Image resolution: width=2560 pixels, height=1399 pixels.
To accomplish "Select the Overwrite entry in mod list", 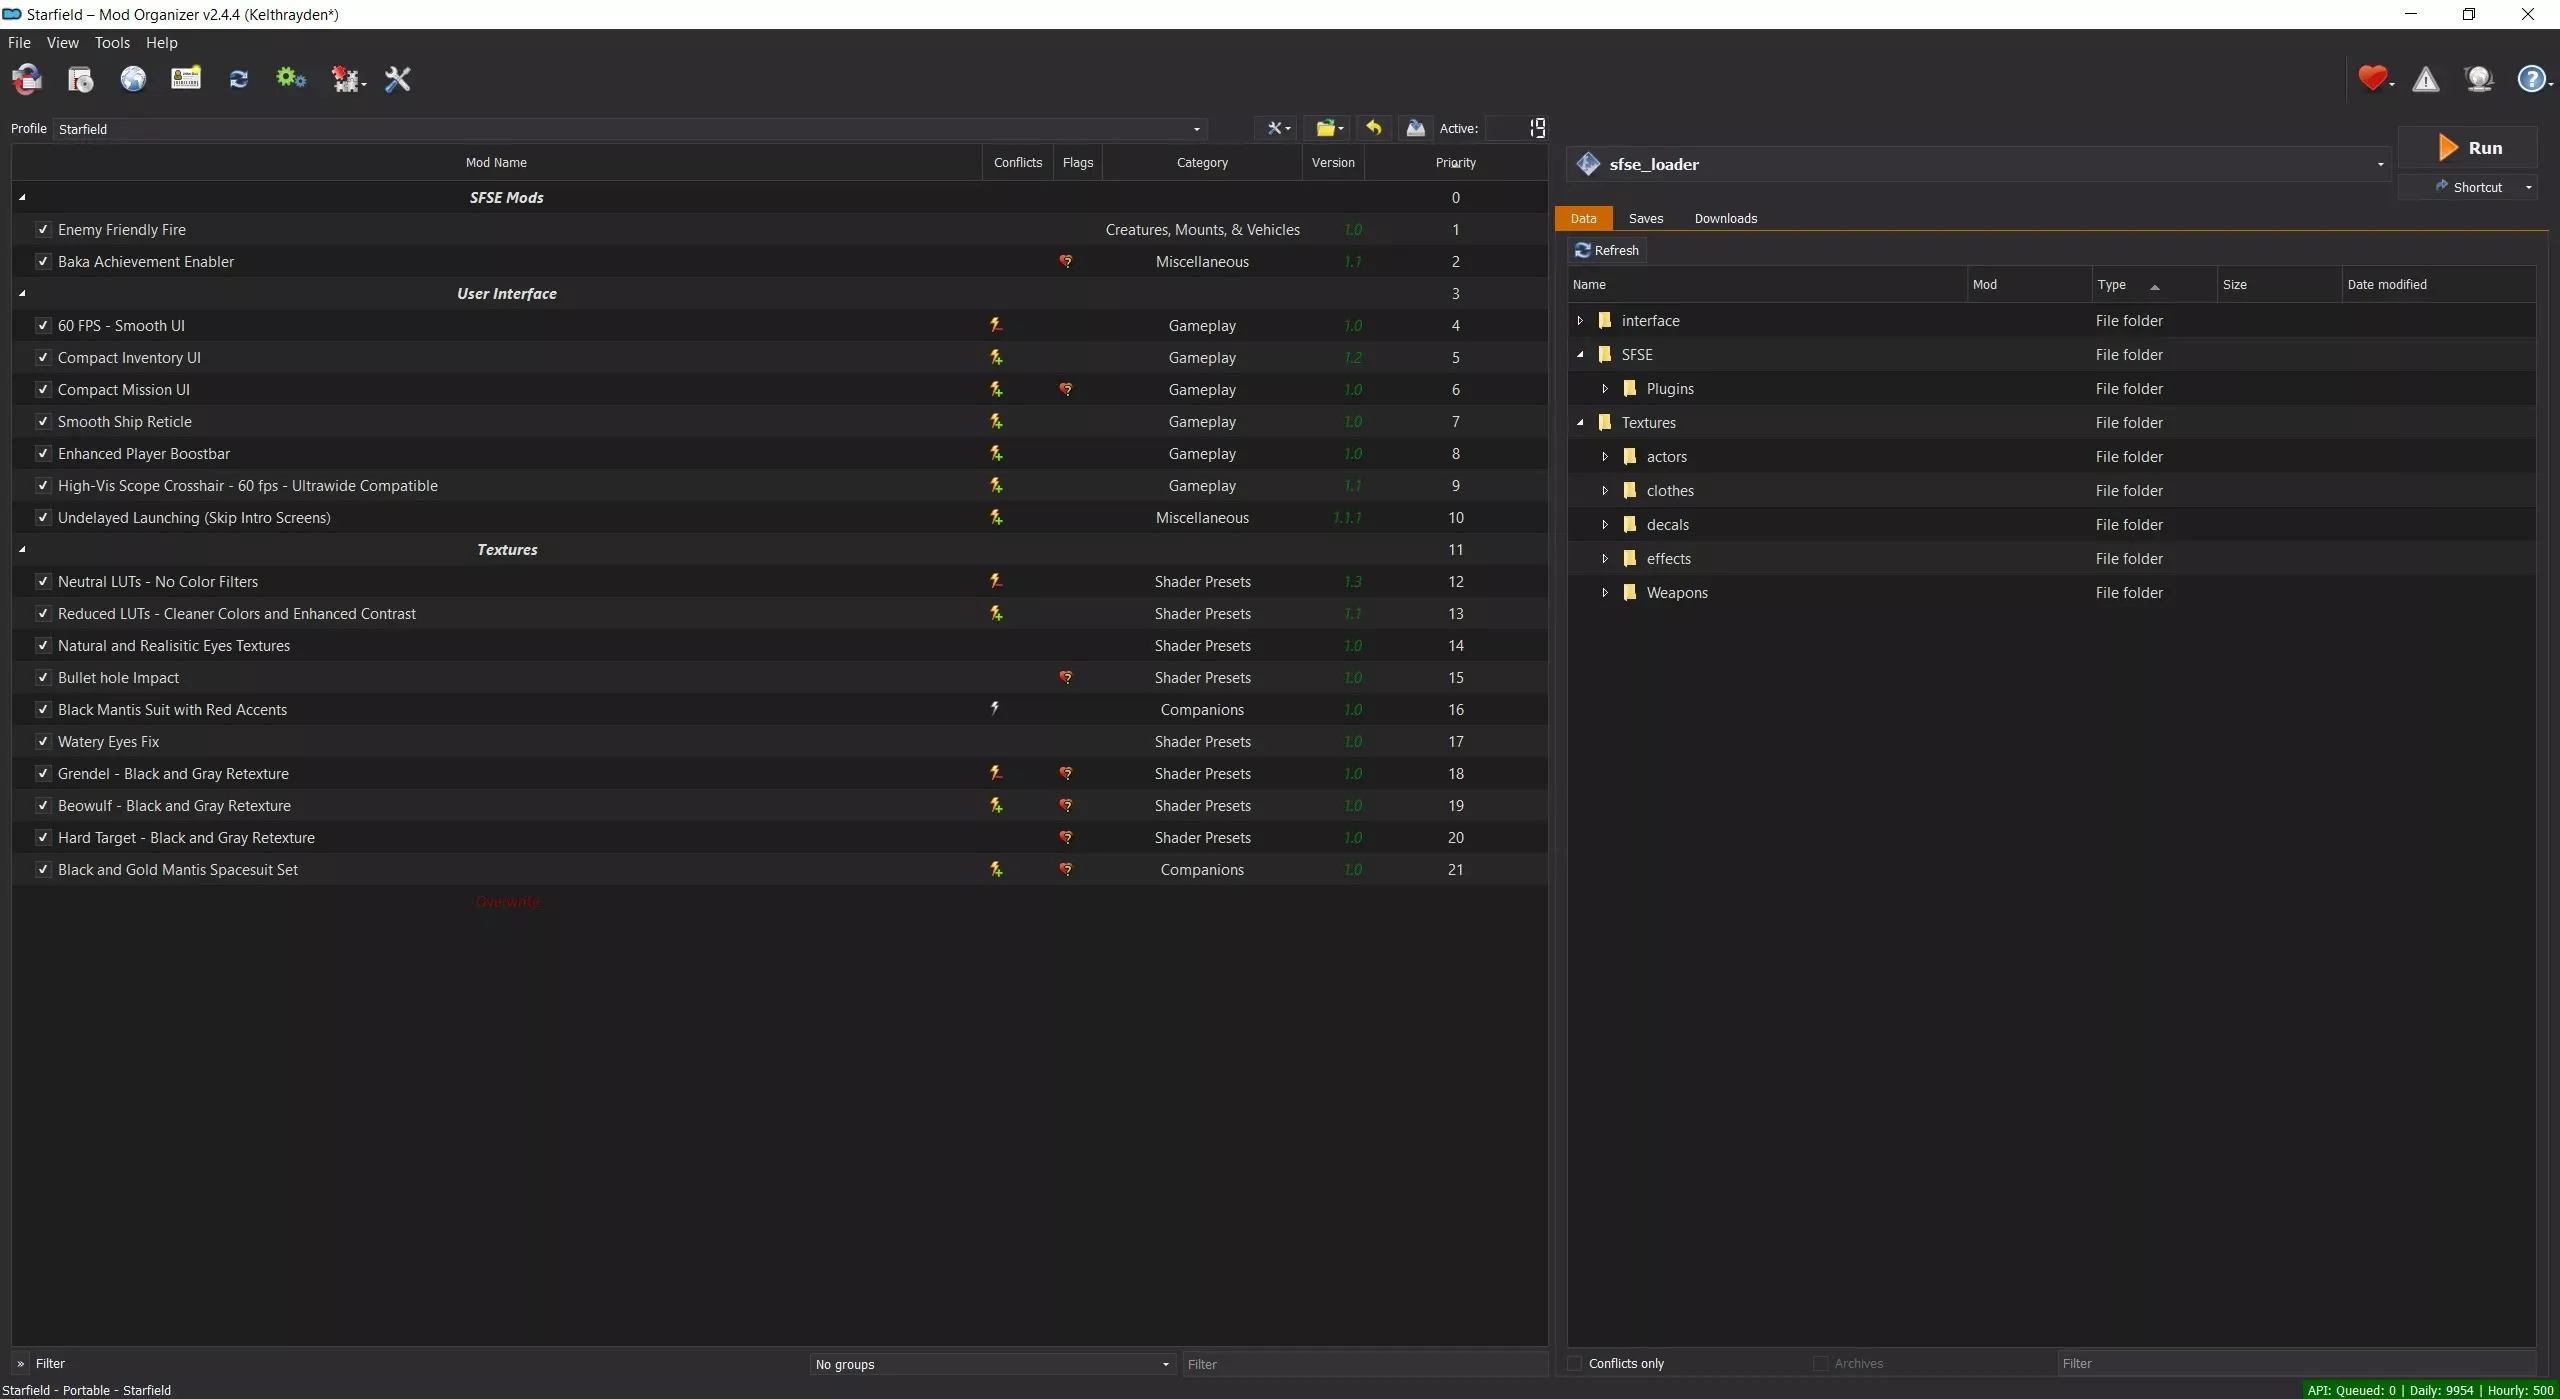I will tap(507, 901).
